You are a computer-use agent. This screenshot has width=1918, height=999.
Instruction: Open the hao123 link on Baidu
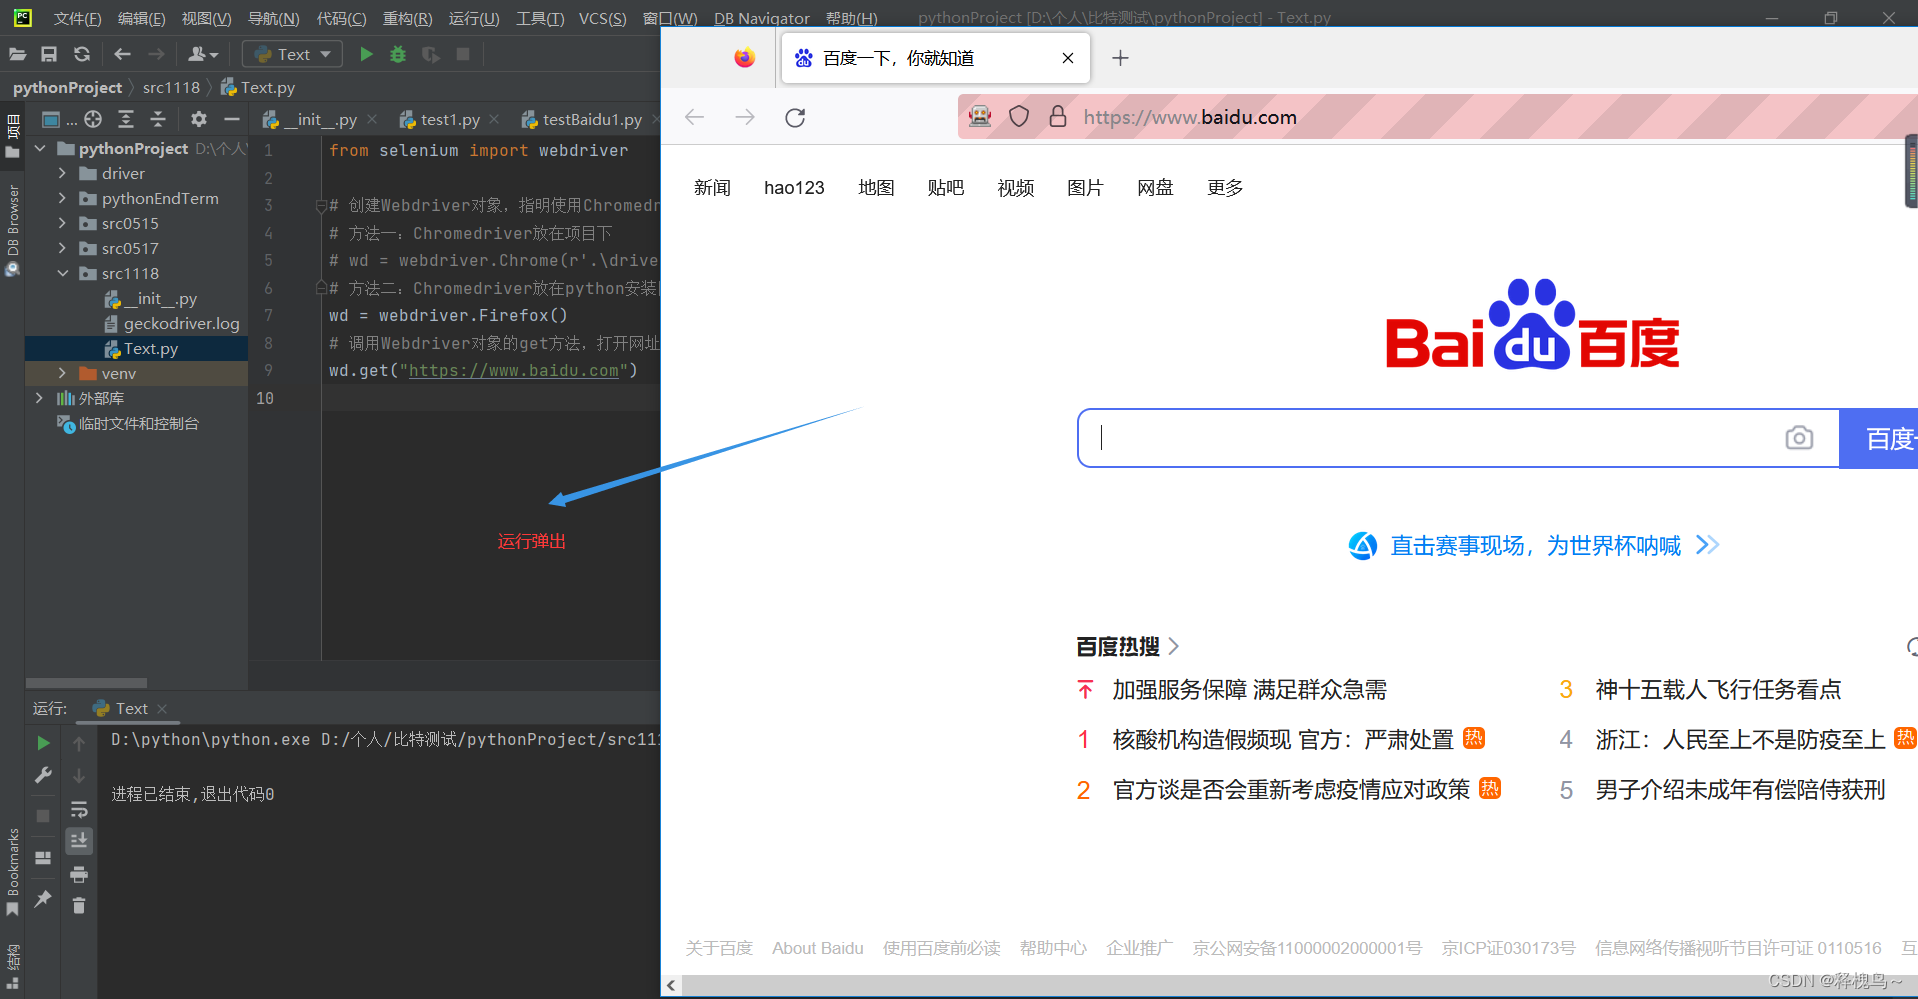tap(794, 187)
